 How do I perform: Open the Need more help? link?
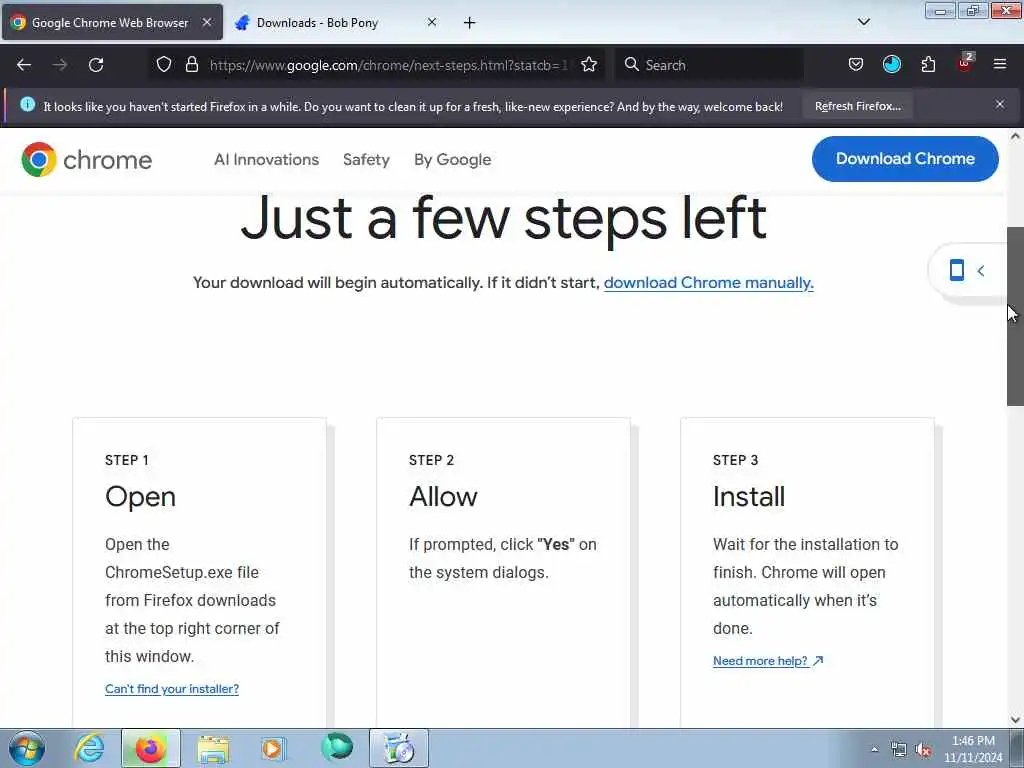pos(768,661)
